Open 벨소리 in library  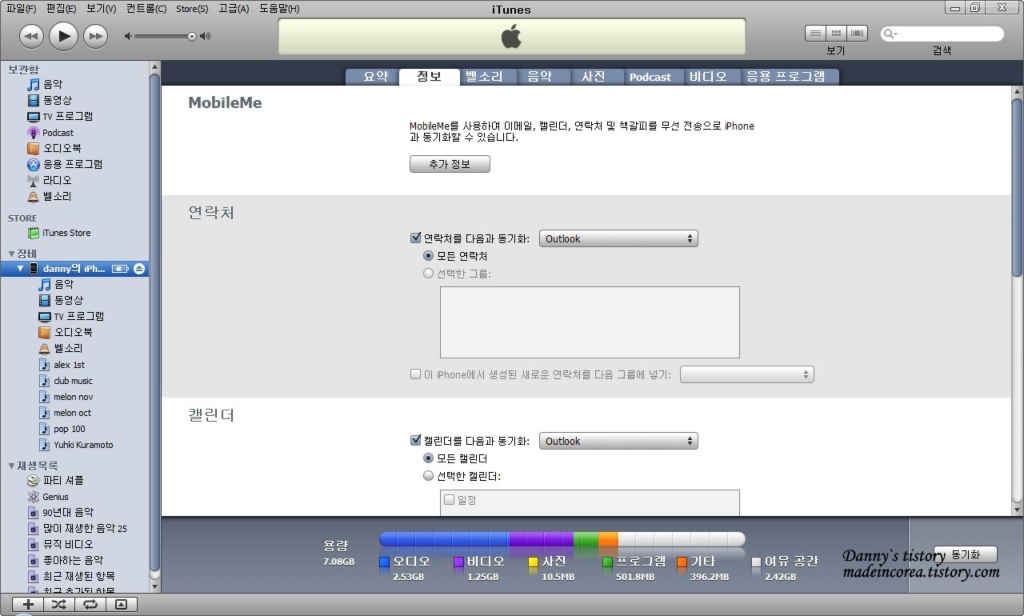pyautogui.click(x=50, y=196)
